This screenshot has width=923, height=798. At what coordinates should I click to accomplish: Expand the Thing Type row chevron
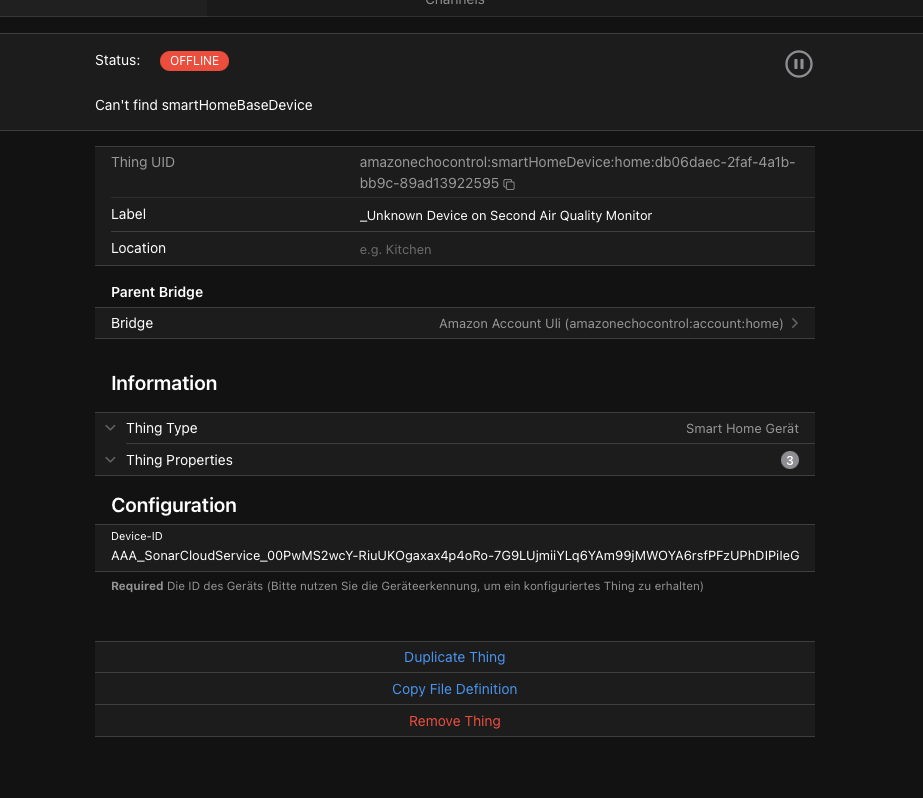pyautogui.click(x=110, y=428)
